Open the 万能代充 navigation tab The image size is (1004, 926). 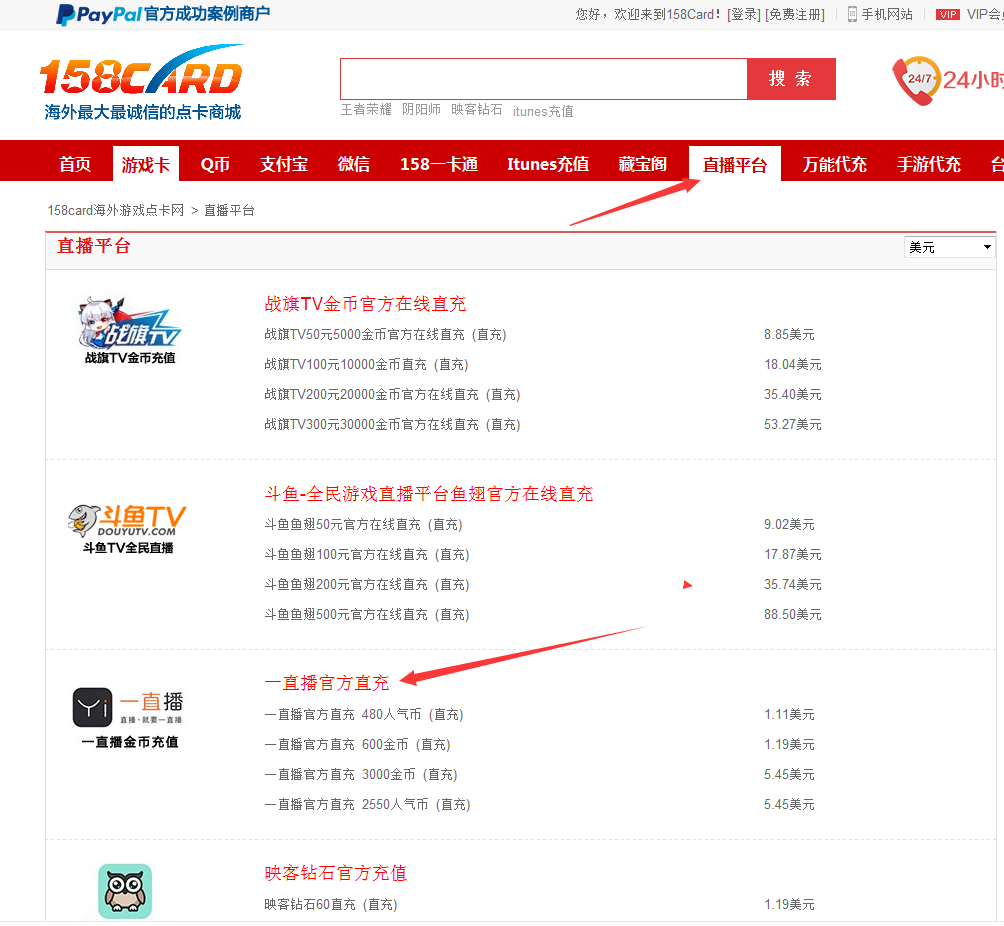coord(834,164)
